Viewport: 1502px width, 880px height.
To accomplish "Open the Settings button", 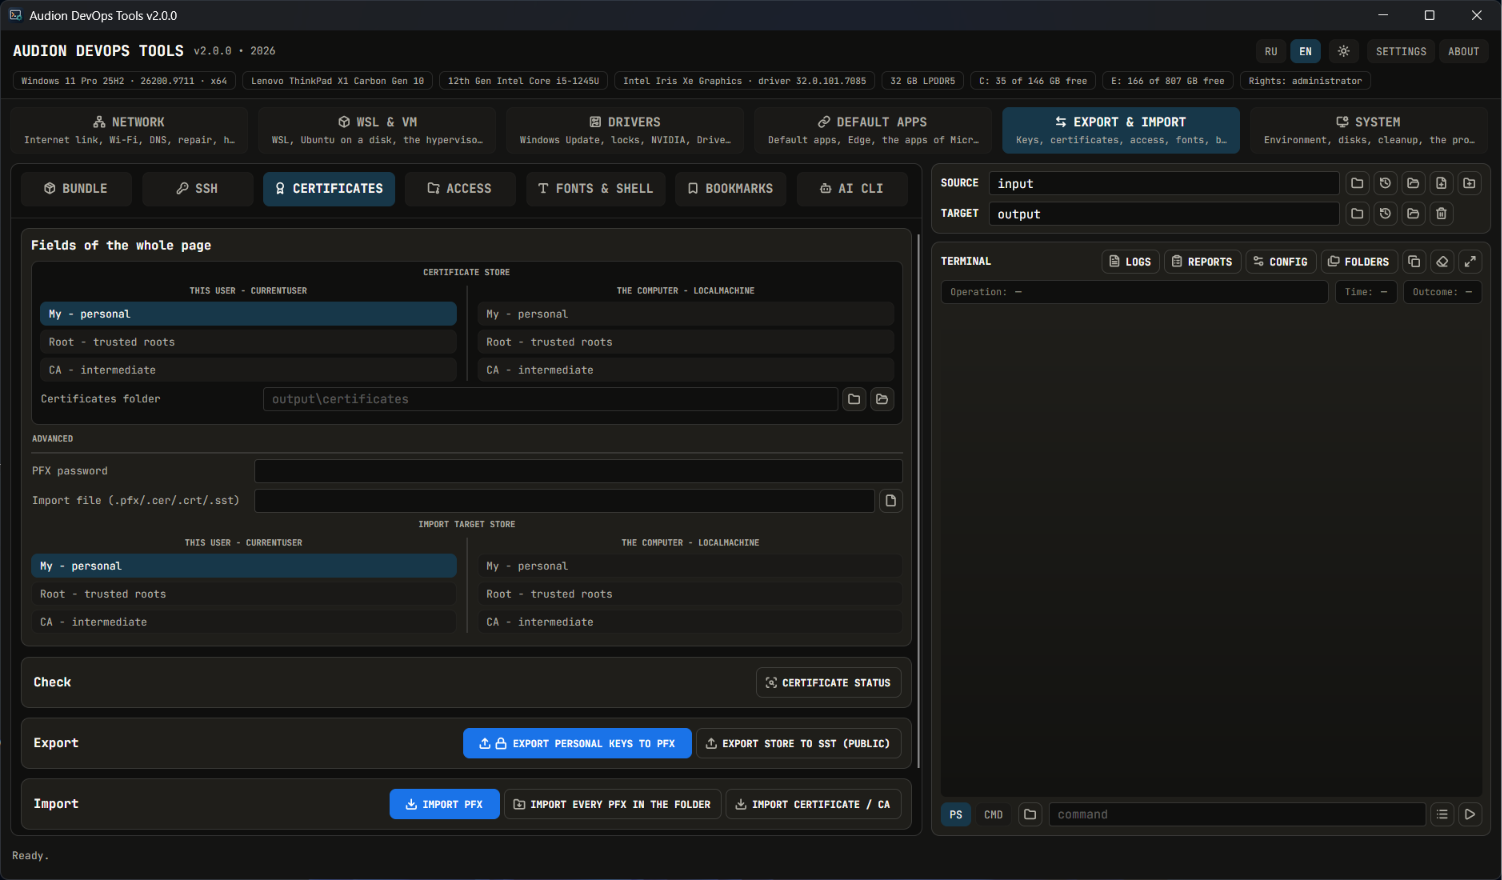I will pos(1401,51).
